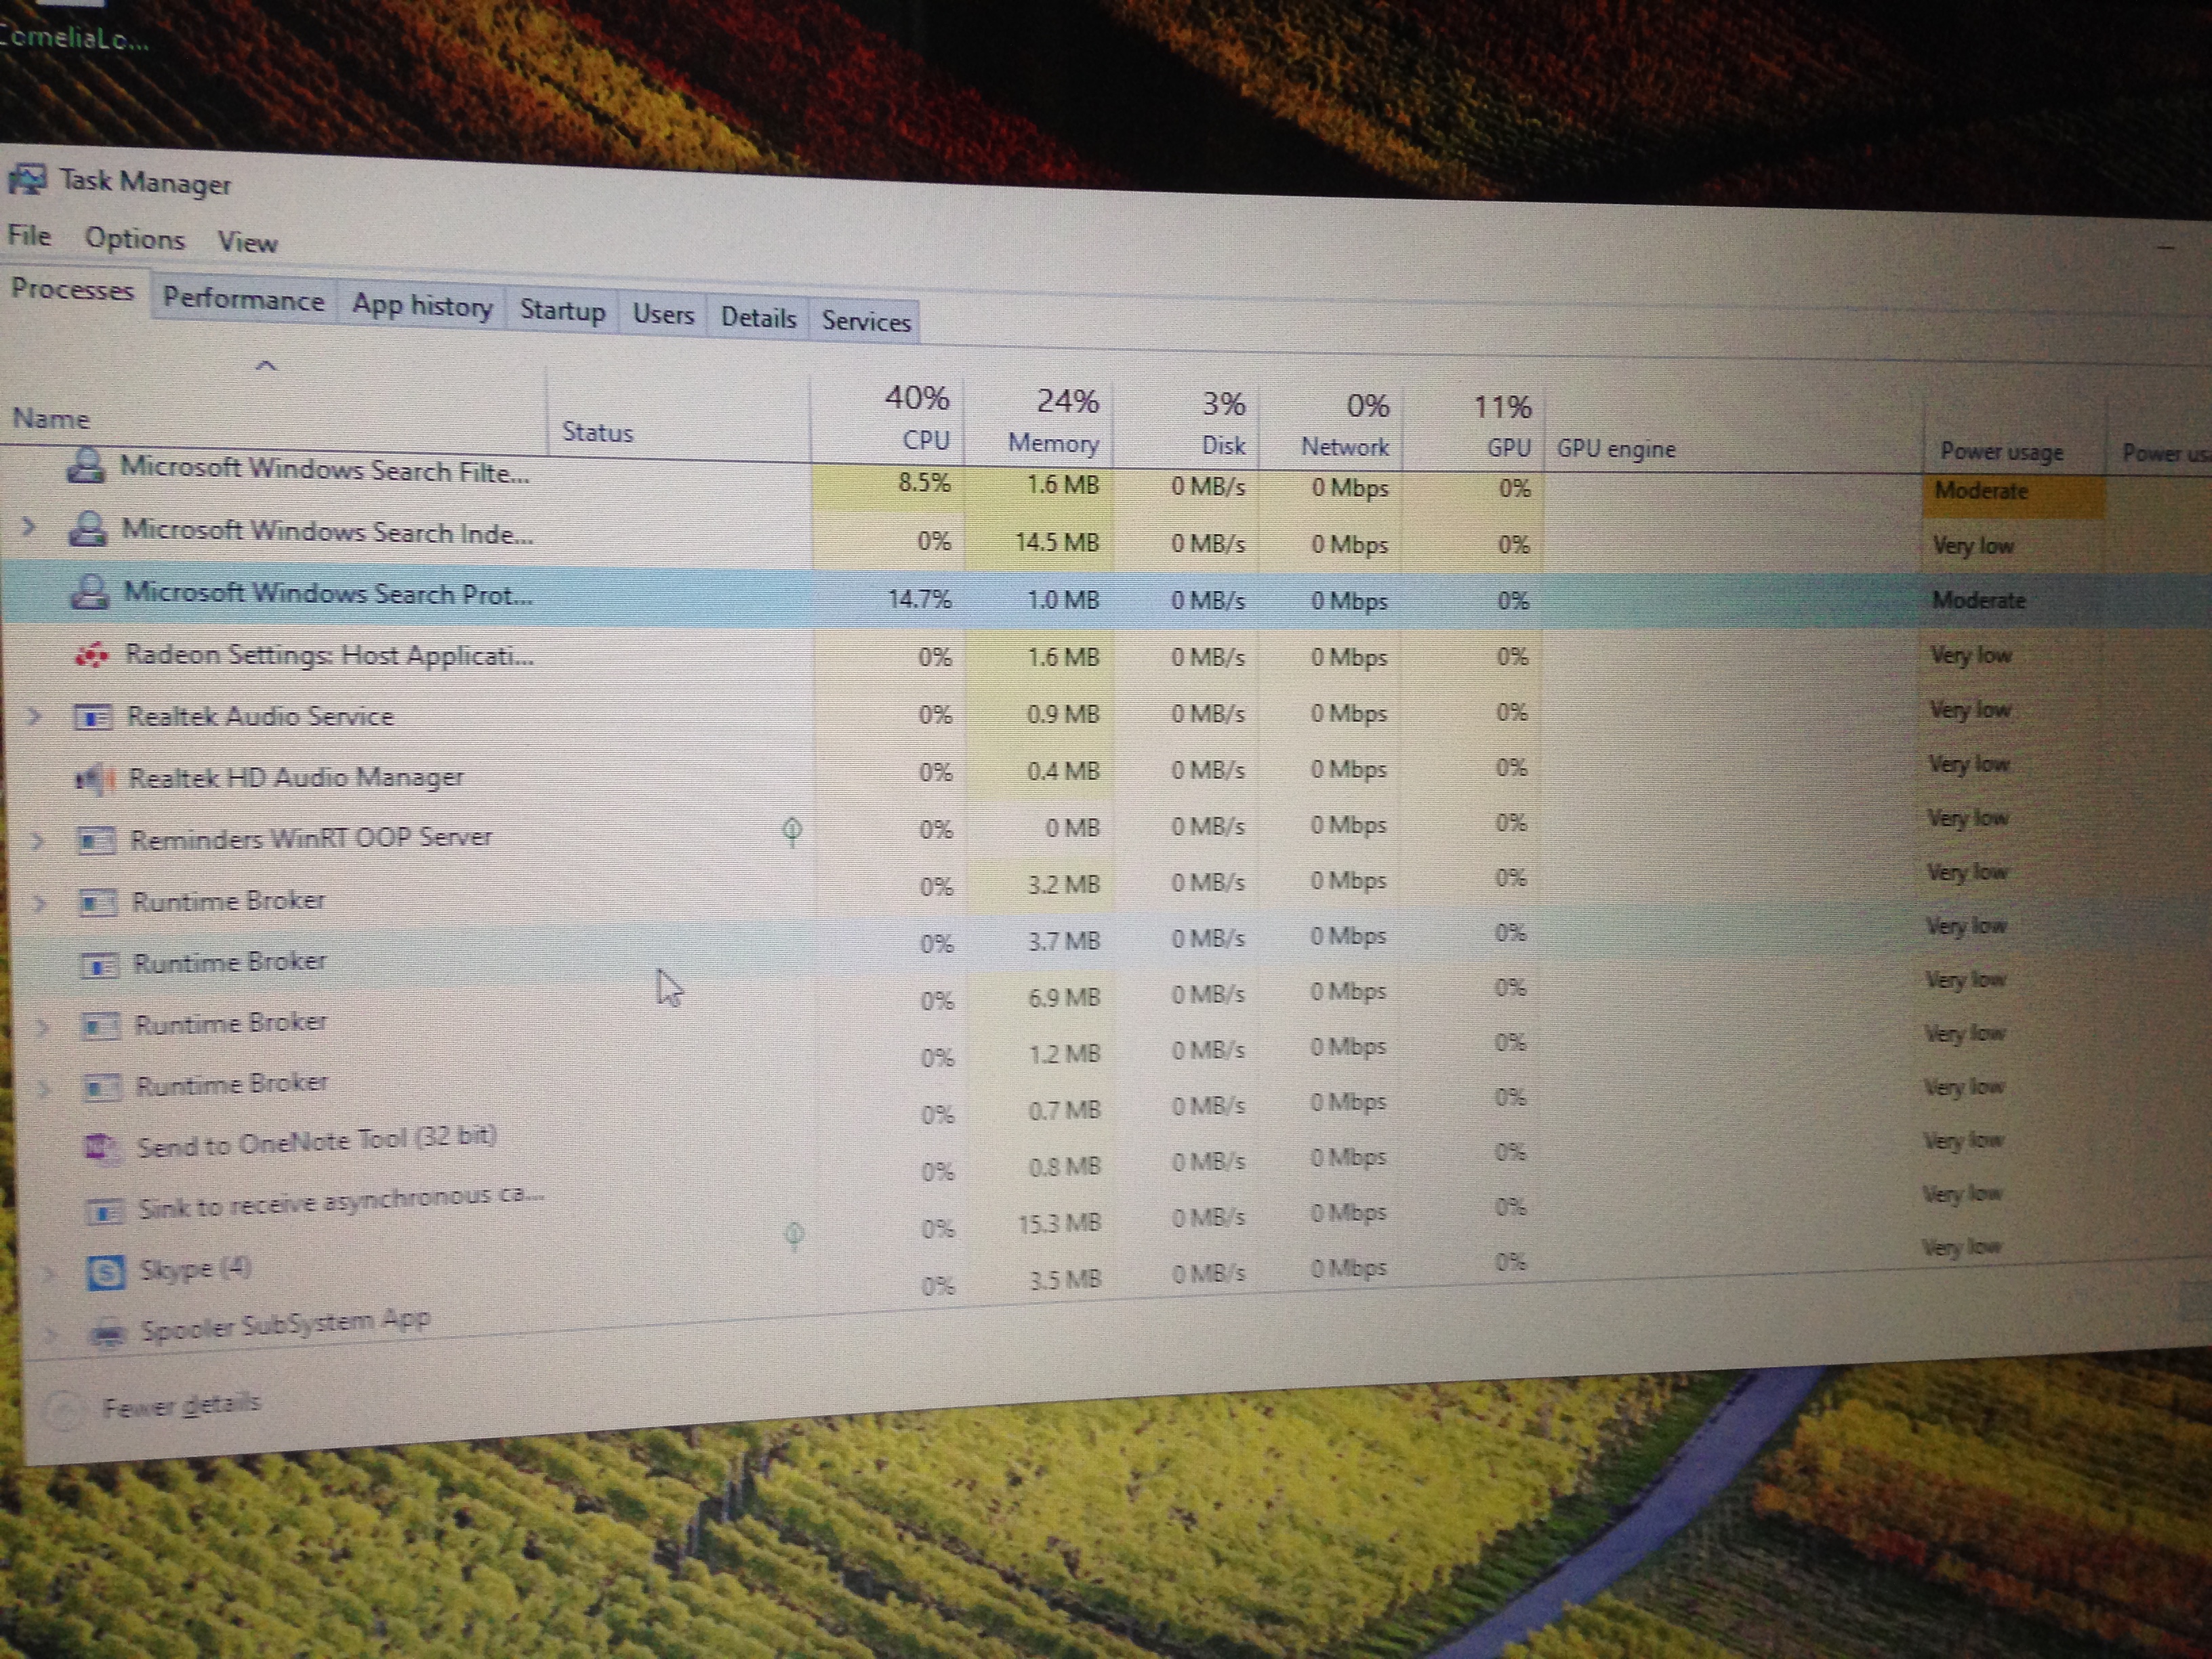Switch to the Details tab
The image size is (2212, 1659).
pyautogui.click(x=758, y=318)
